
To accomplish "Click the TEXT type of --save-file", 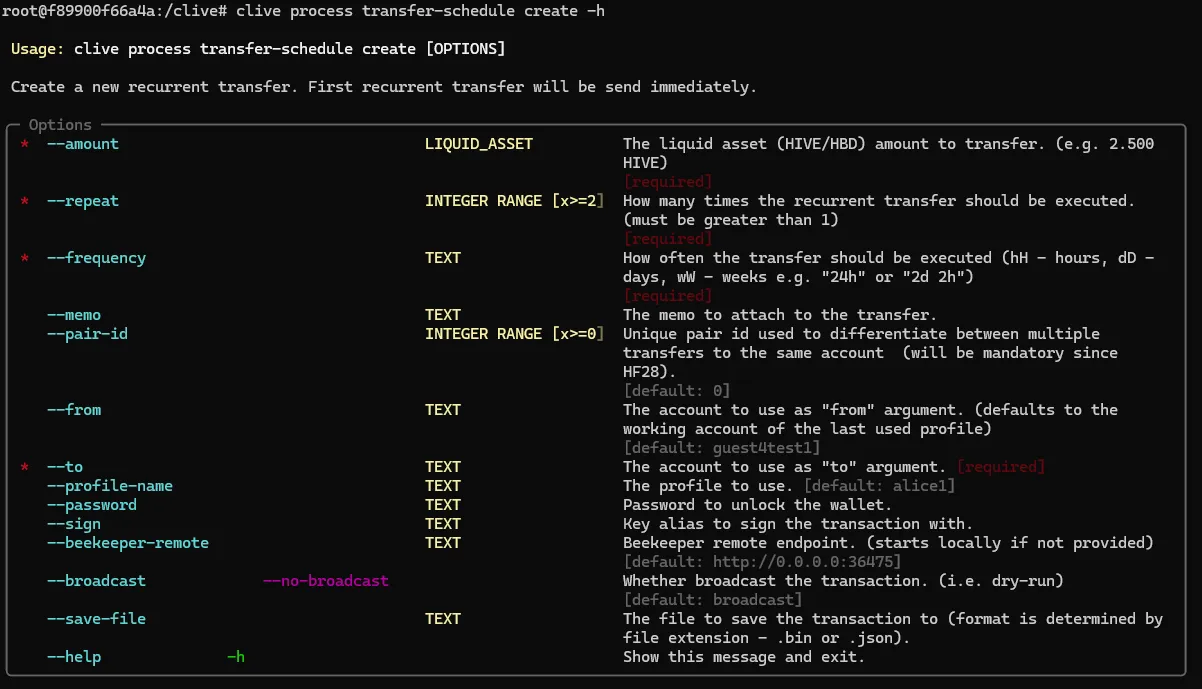I will pyautogui.click(x=443, y=619).
